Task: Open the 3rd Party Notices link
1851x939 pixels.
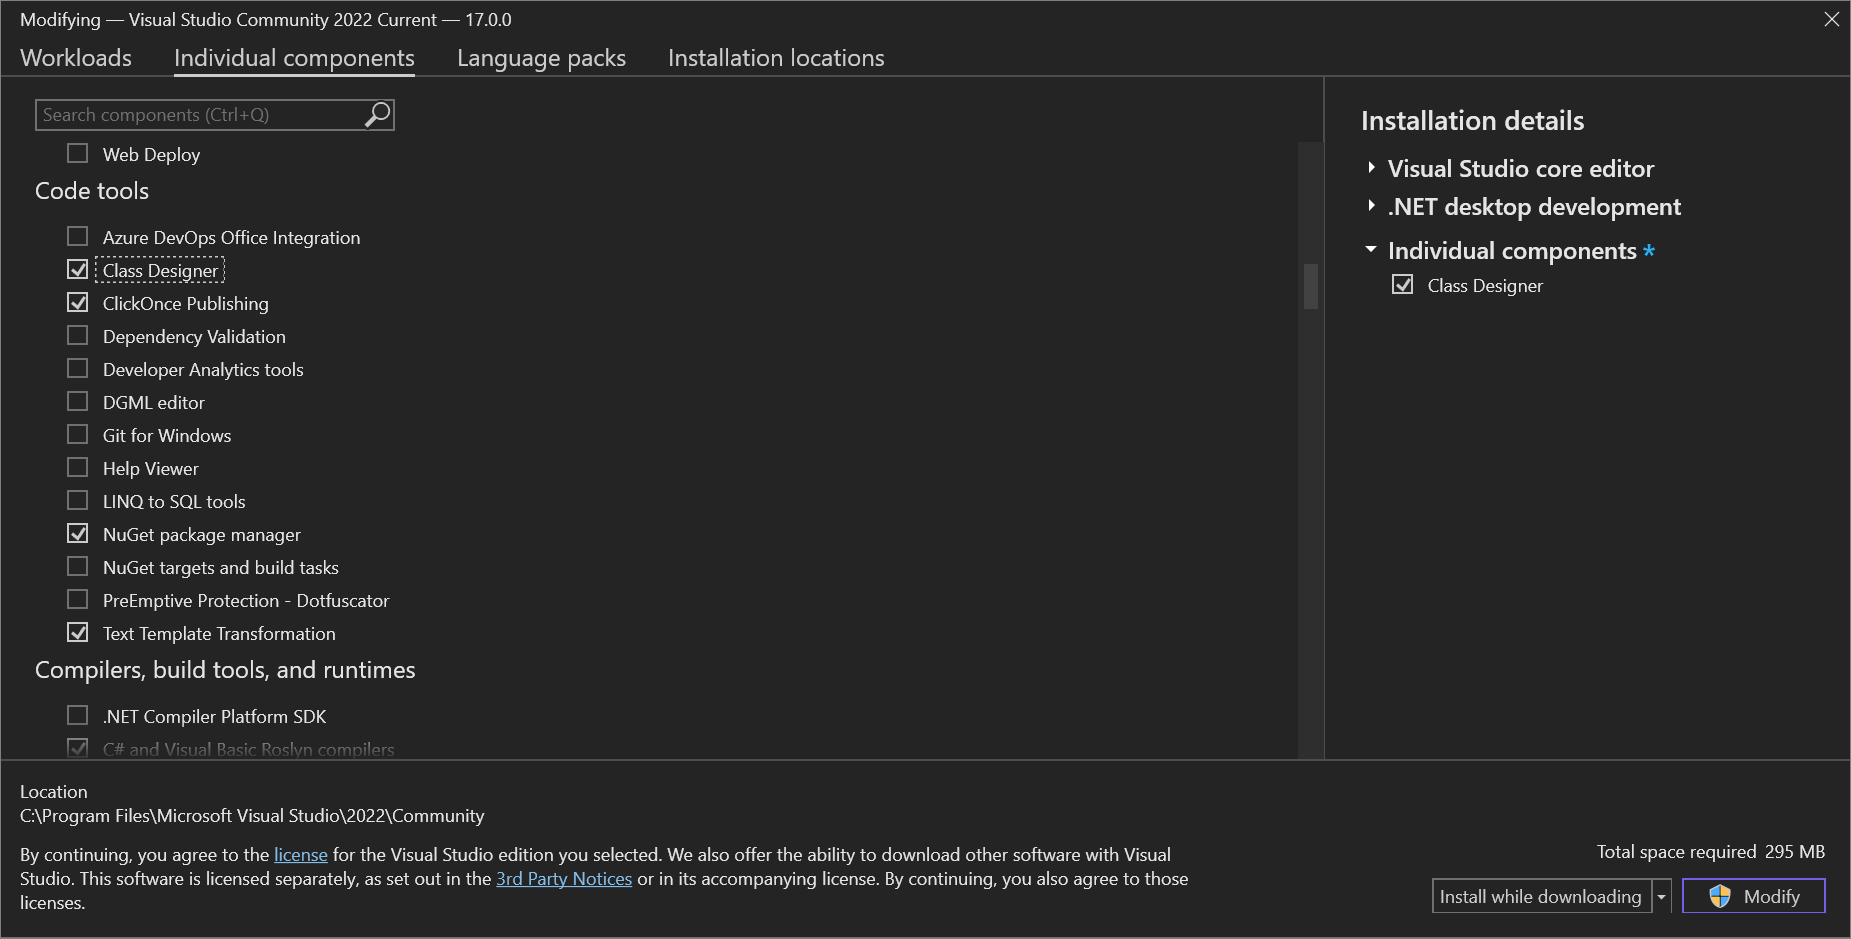Action: click(x=564, y=878)
